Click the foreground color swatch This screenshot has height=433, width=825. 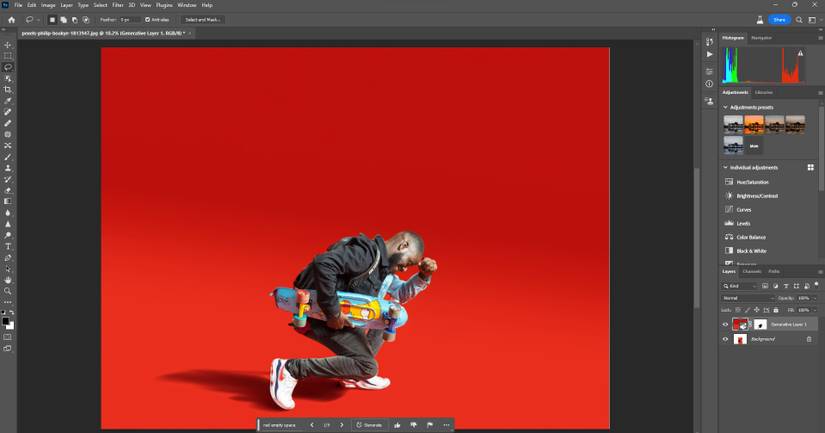click(x=6, y=321)
